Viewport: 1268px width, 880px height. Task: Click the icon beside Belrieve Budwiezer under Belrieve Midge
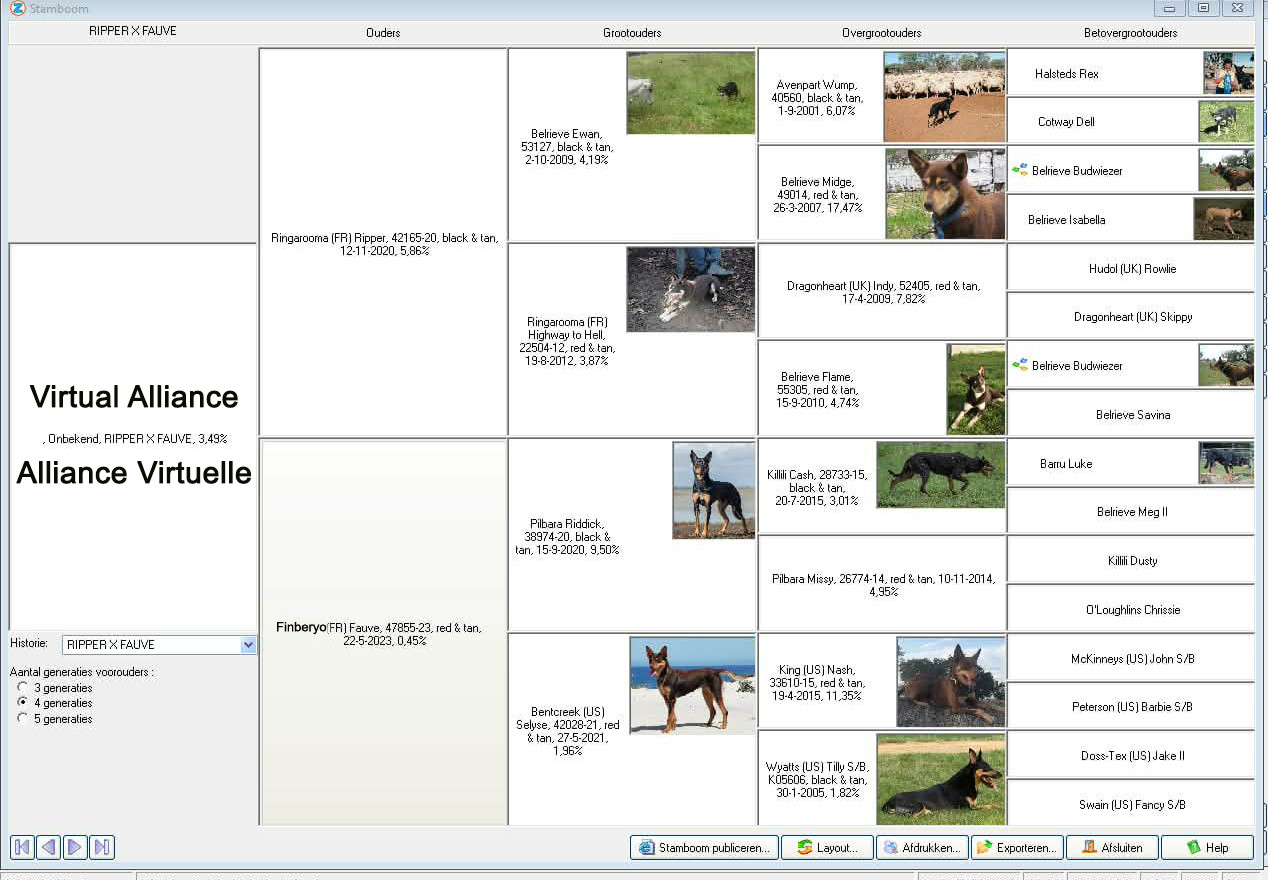tap(1019, 171)
